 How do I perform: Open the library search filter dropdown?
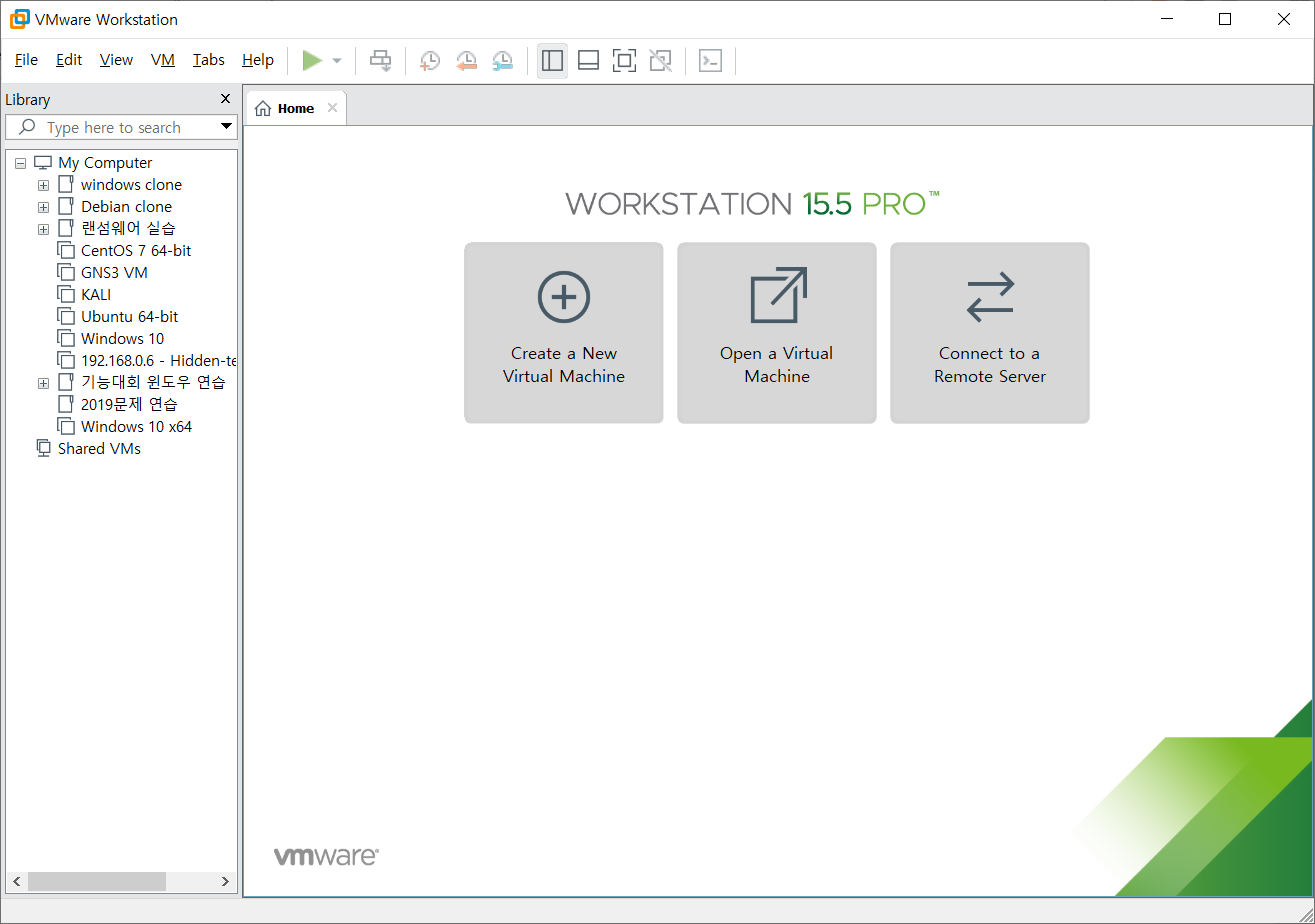click(226, 127)
